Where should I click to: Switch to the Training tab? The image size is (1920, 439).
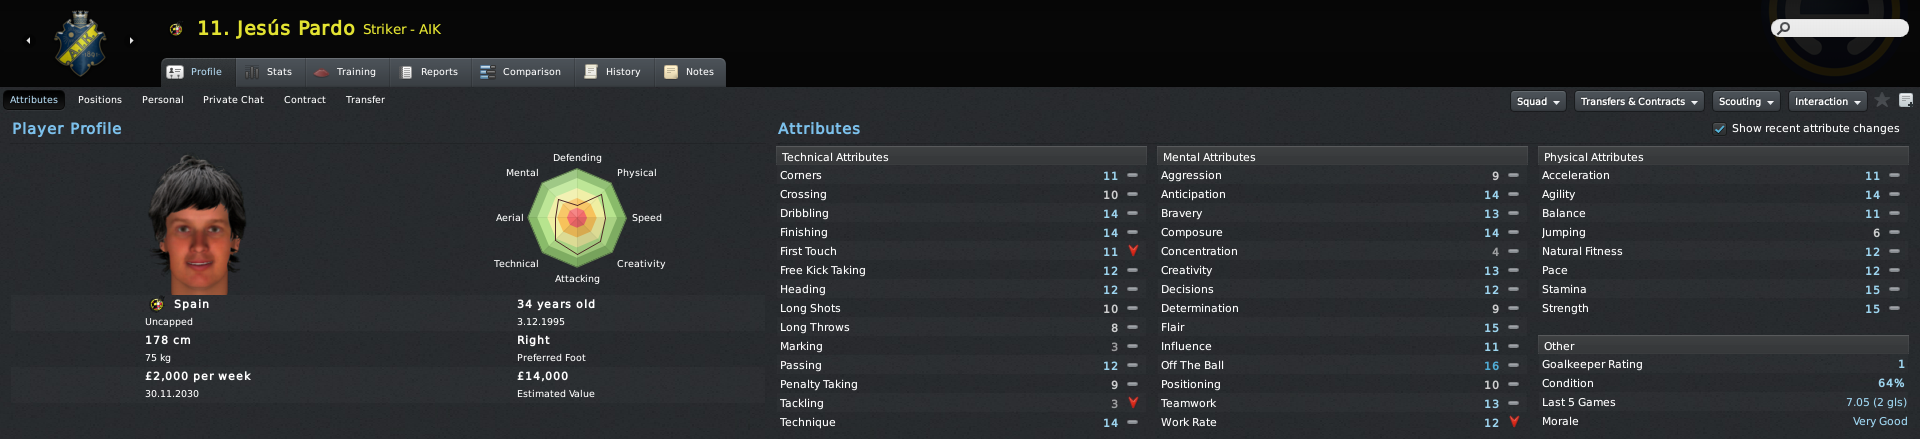(345, 72)
